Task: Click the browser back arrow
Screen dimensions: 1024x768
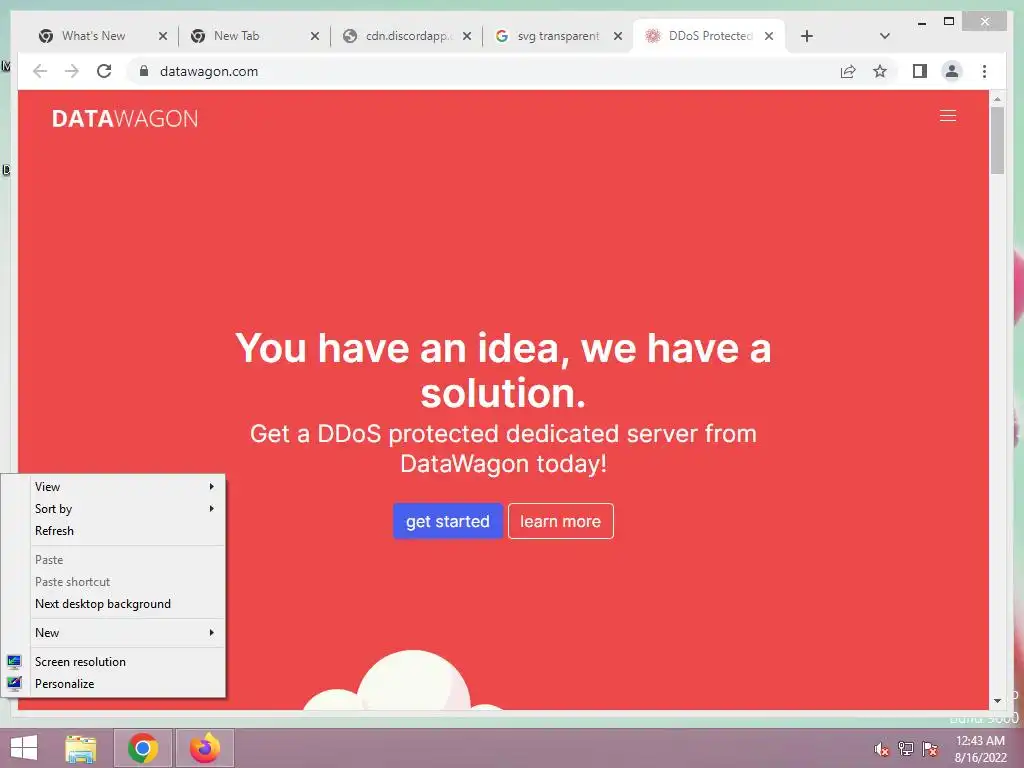Action: 40,71
